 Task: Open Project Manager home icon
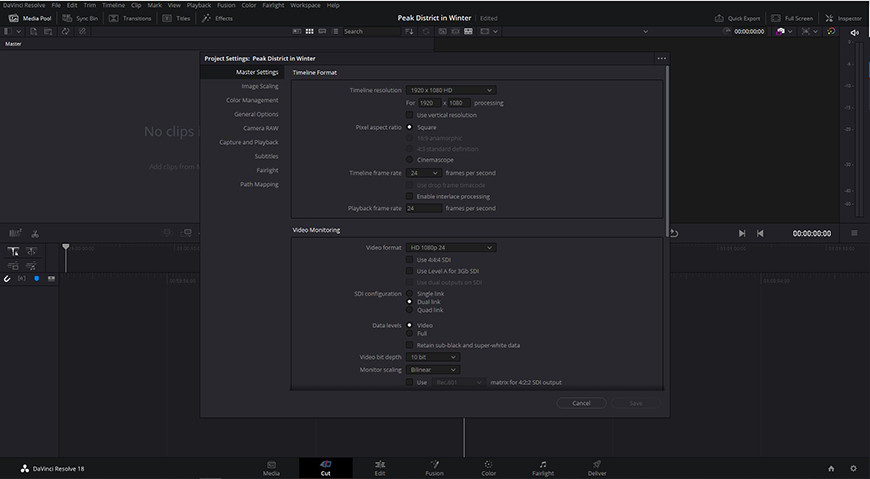831,468
